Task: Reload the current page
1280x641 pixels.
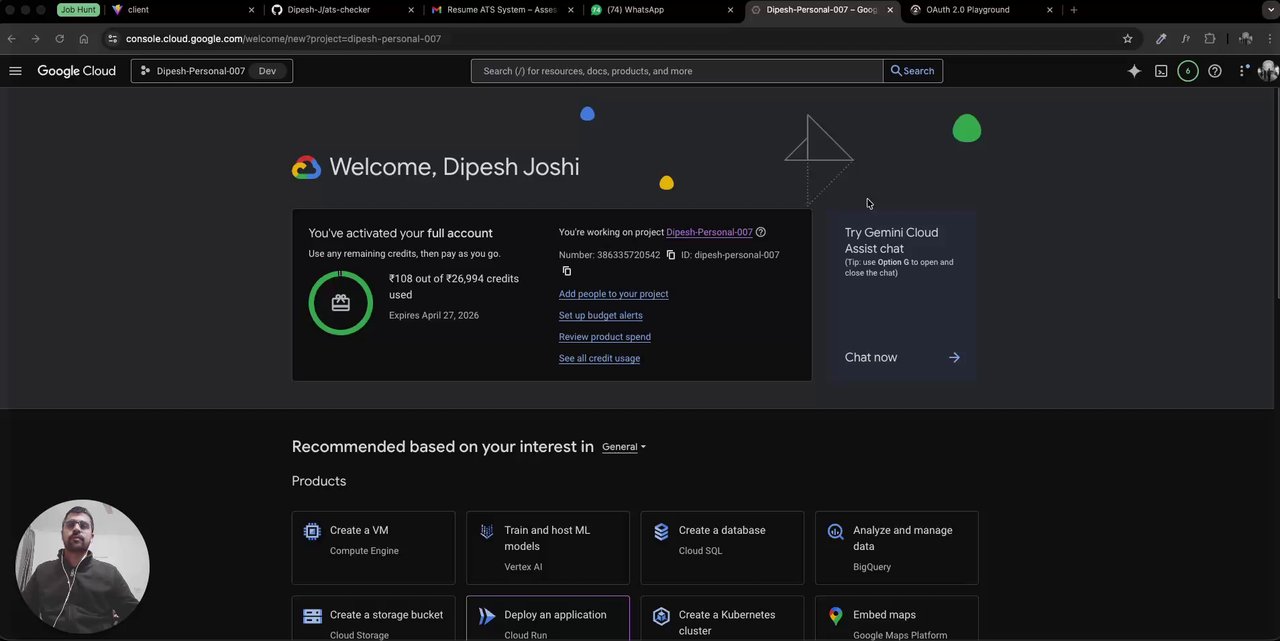Action: [x=59, y=39]
